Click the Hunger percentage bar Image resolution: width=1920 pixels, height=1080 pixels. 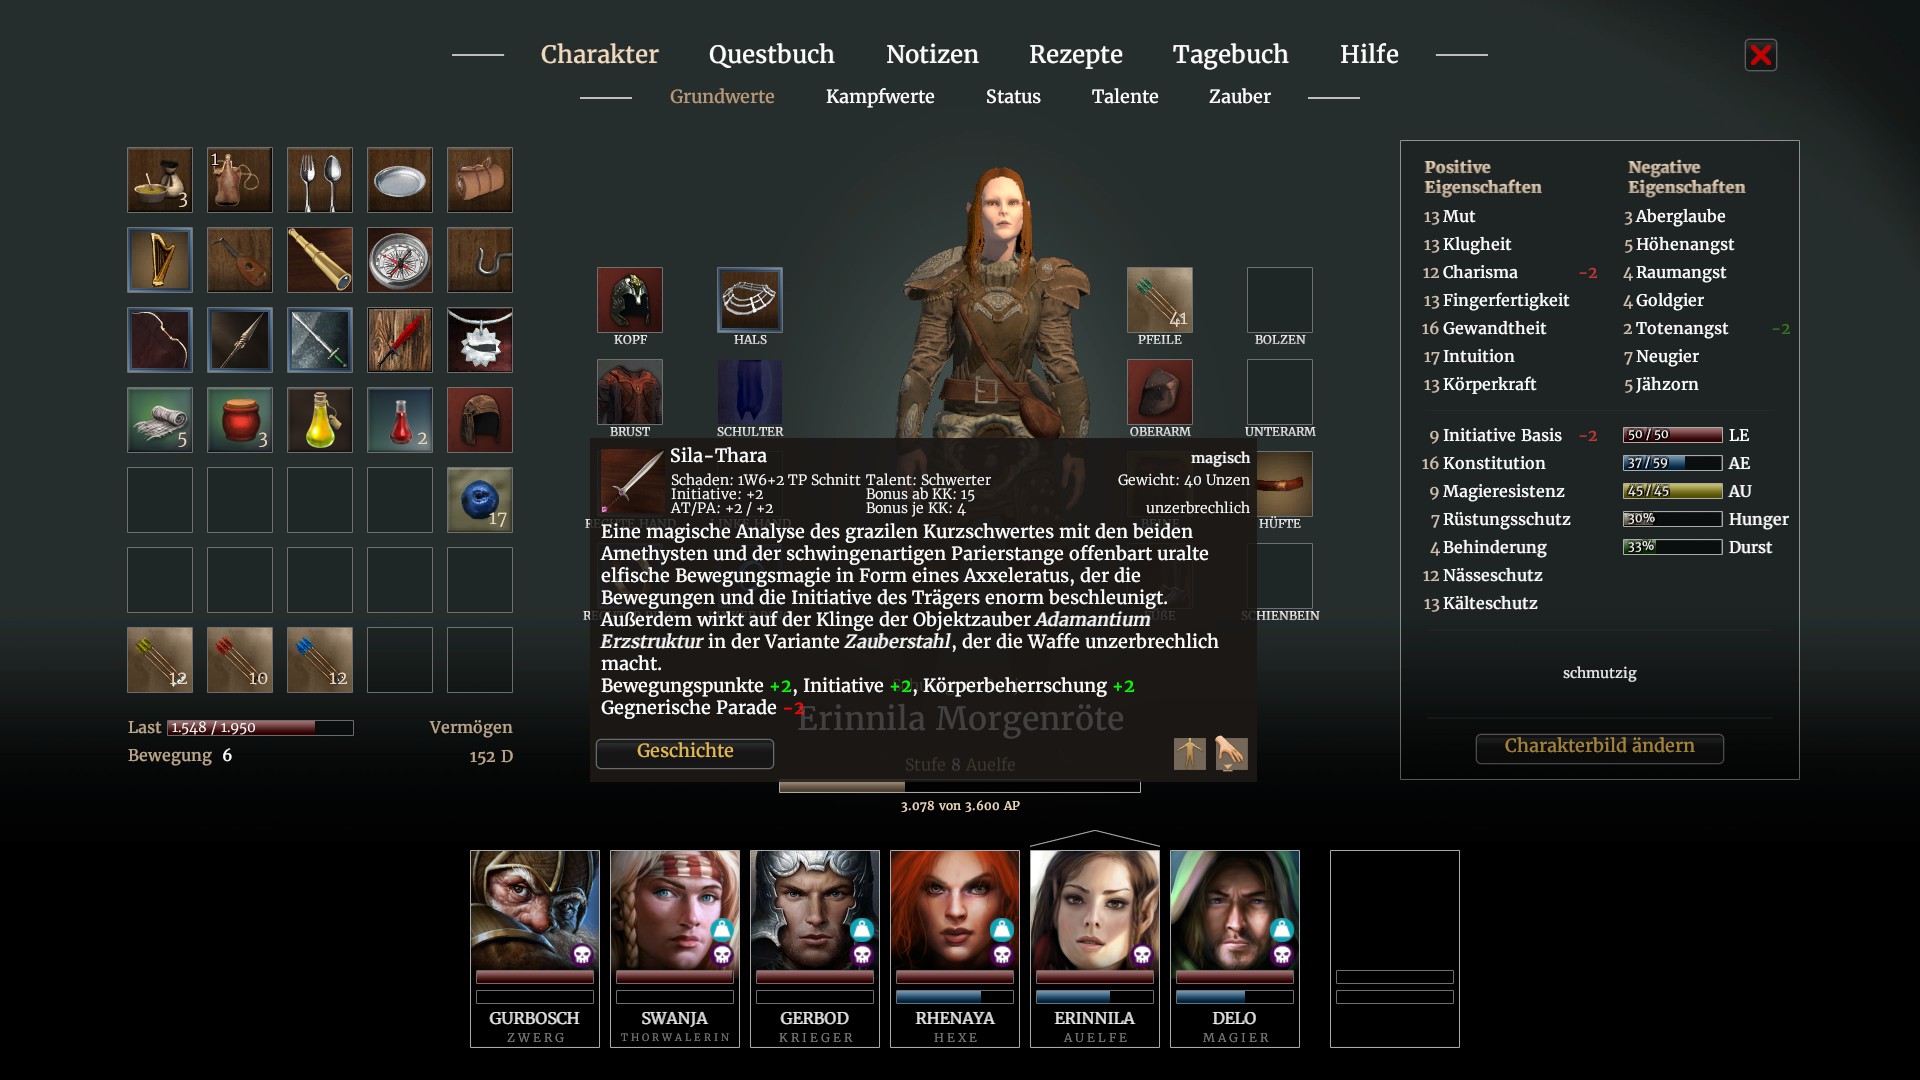[1672, 519]
